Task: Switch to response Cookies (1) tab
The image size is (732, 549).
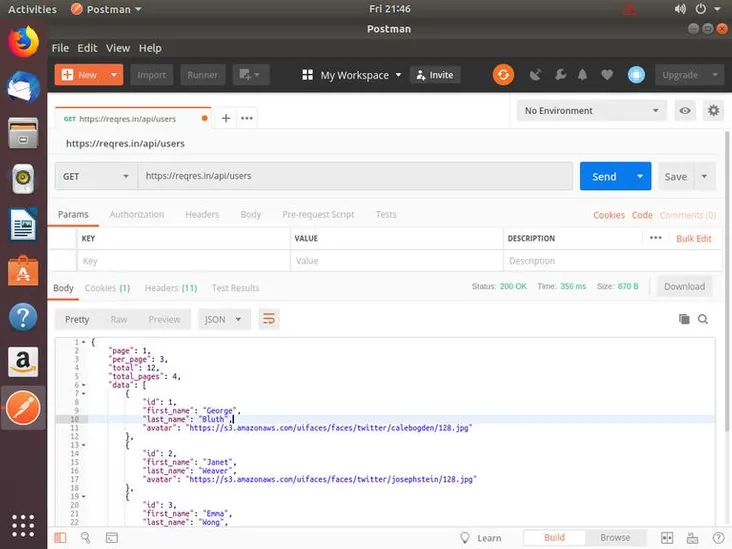Action: click(107, 288)
